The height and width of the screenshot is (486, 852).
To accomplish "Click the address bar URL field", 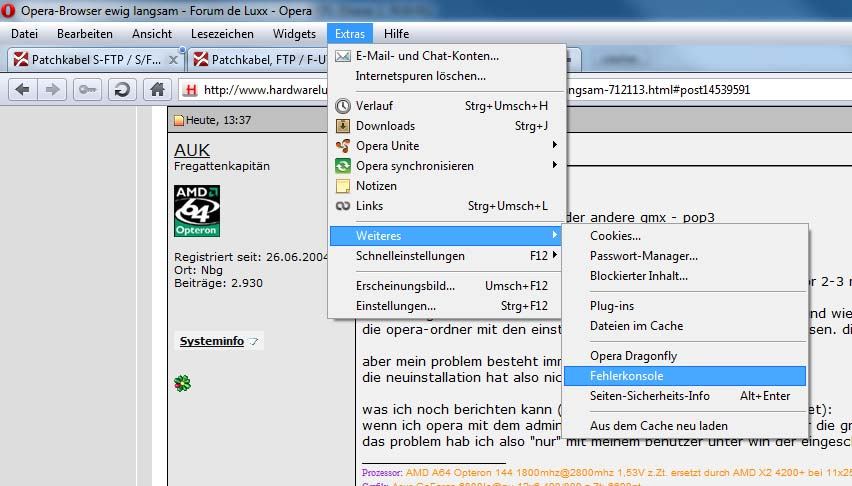I will tap(515, 90).
